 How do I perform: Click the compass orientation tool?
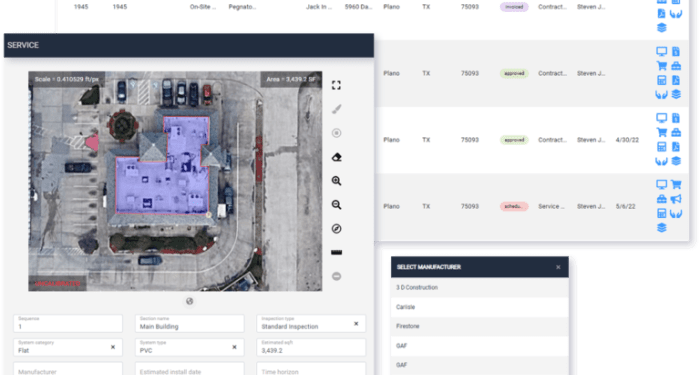[337, 229]
